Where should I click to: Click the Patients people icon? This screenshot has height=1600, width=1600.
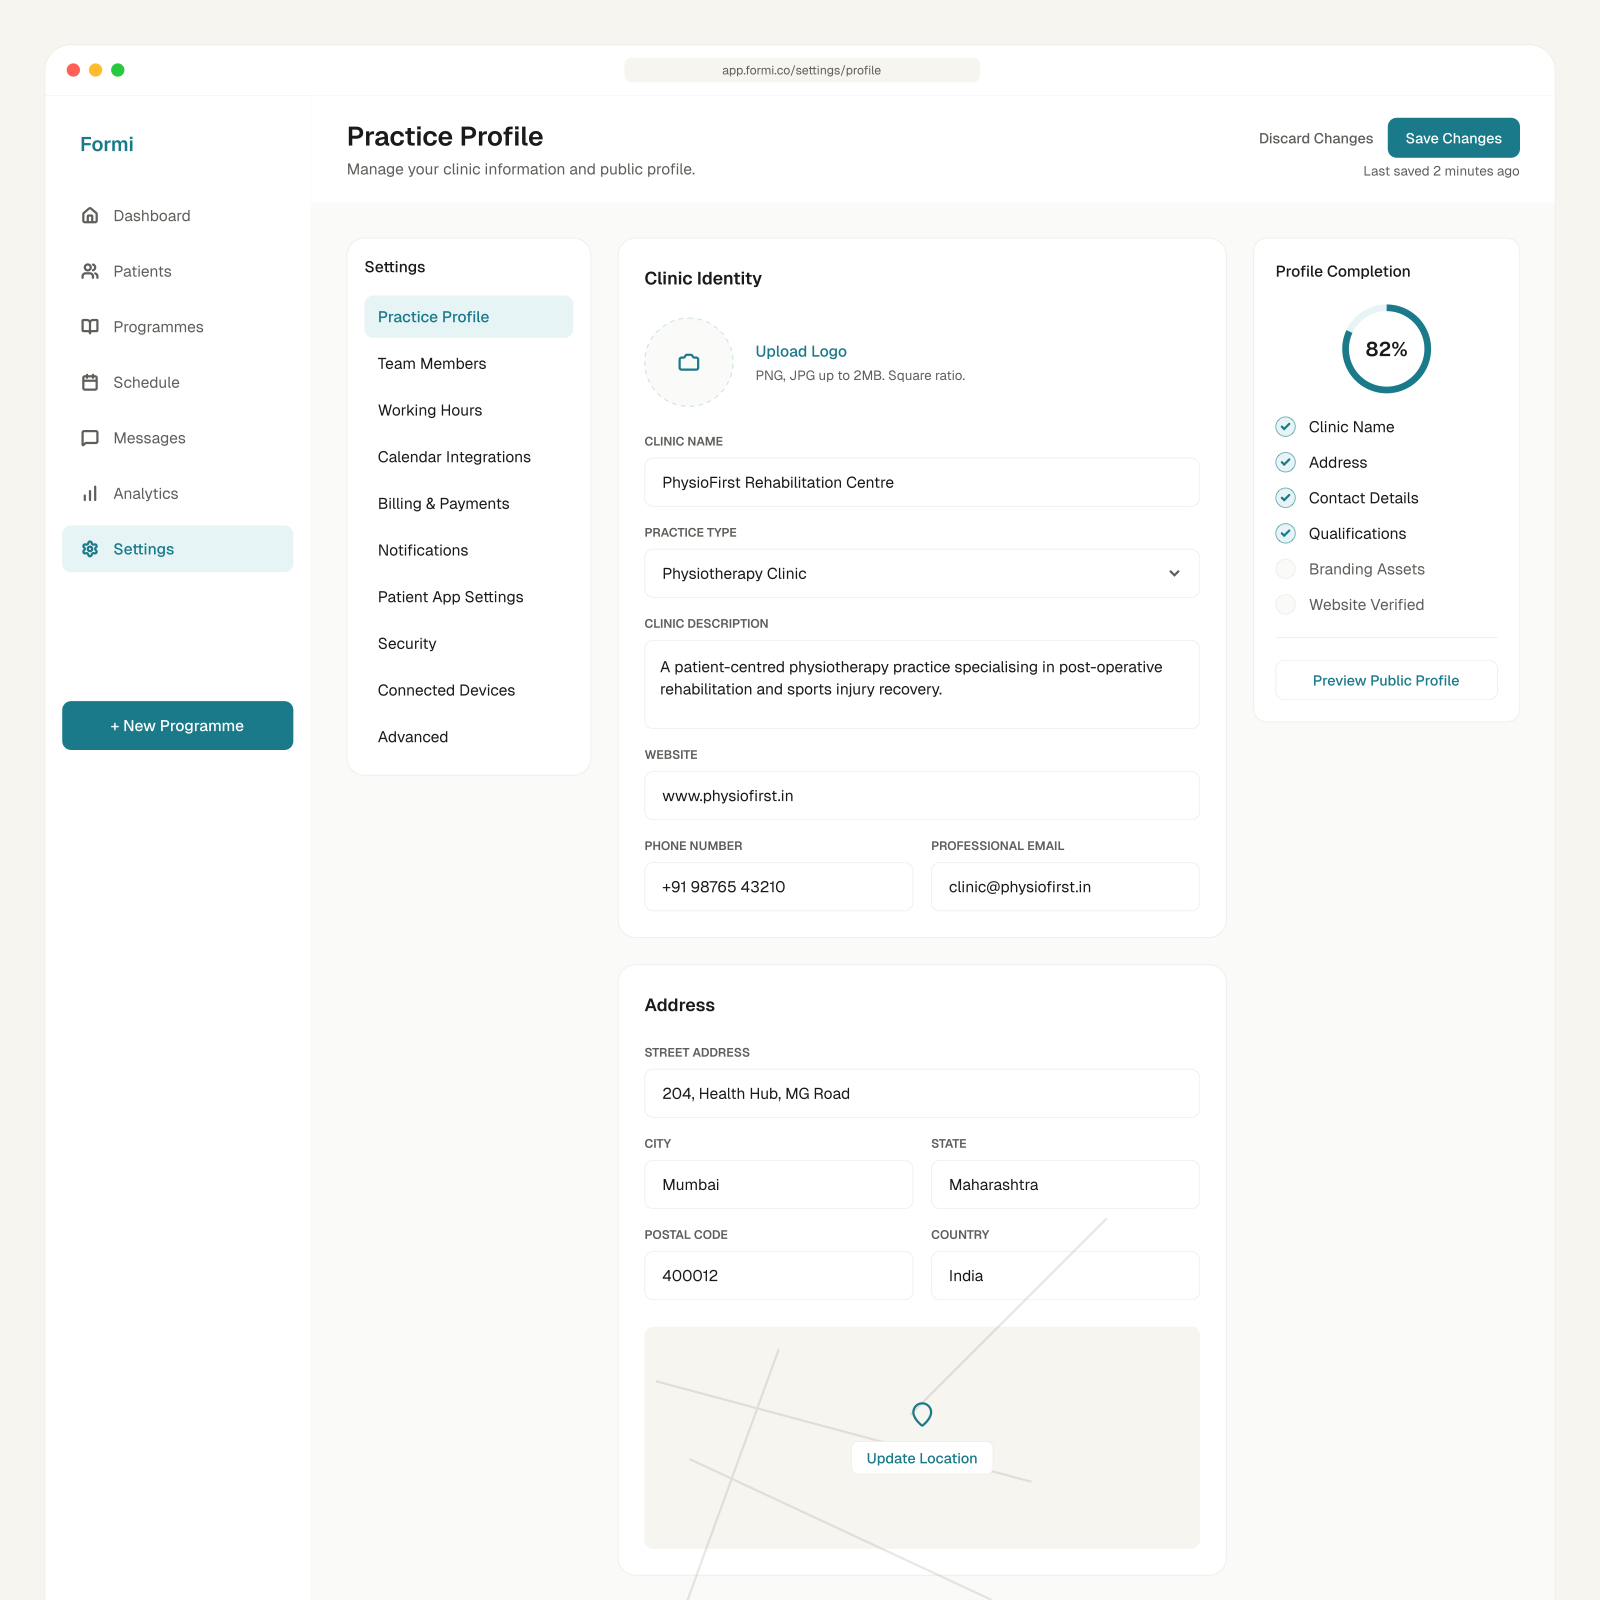(x=90, y=271)
